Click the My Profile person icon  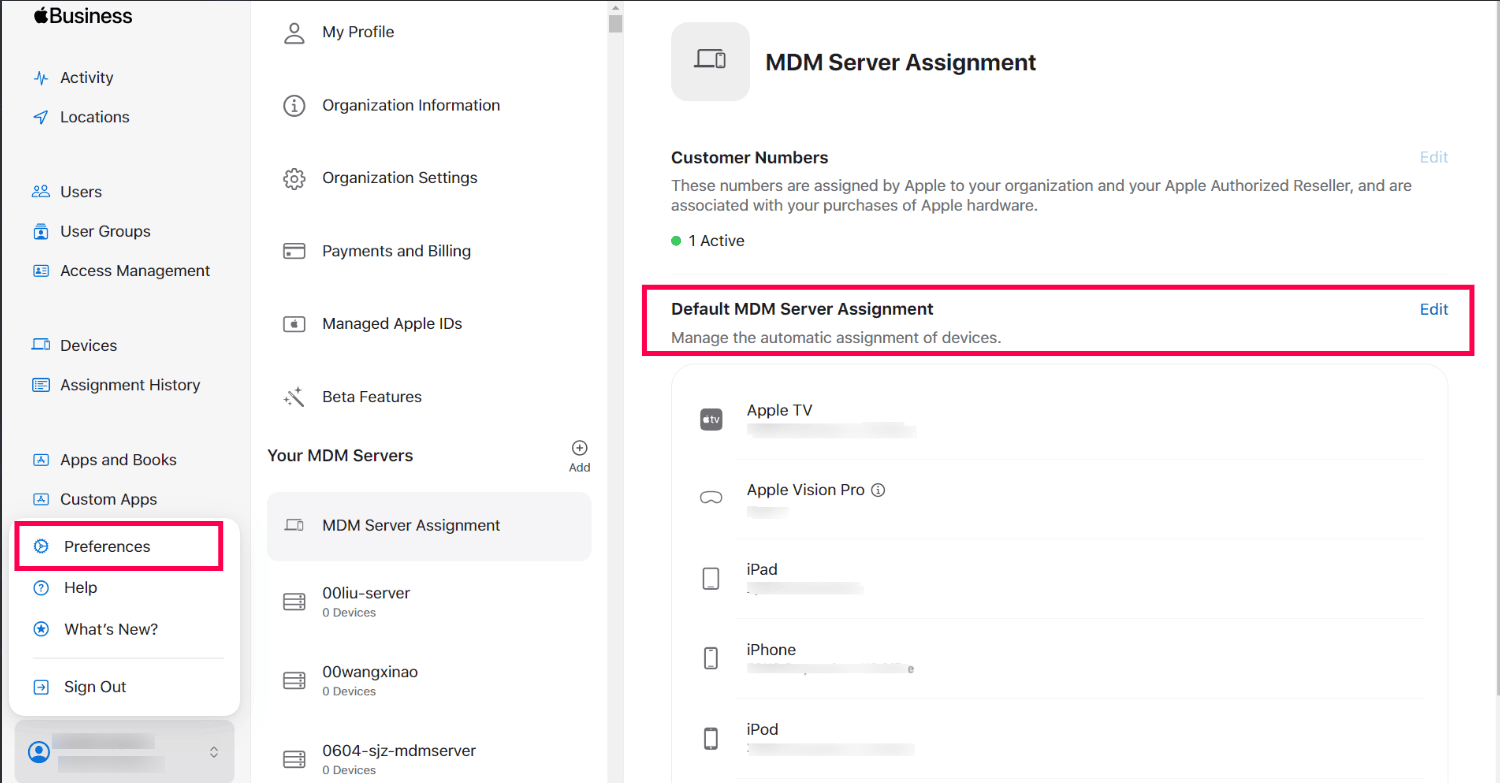294,33
